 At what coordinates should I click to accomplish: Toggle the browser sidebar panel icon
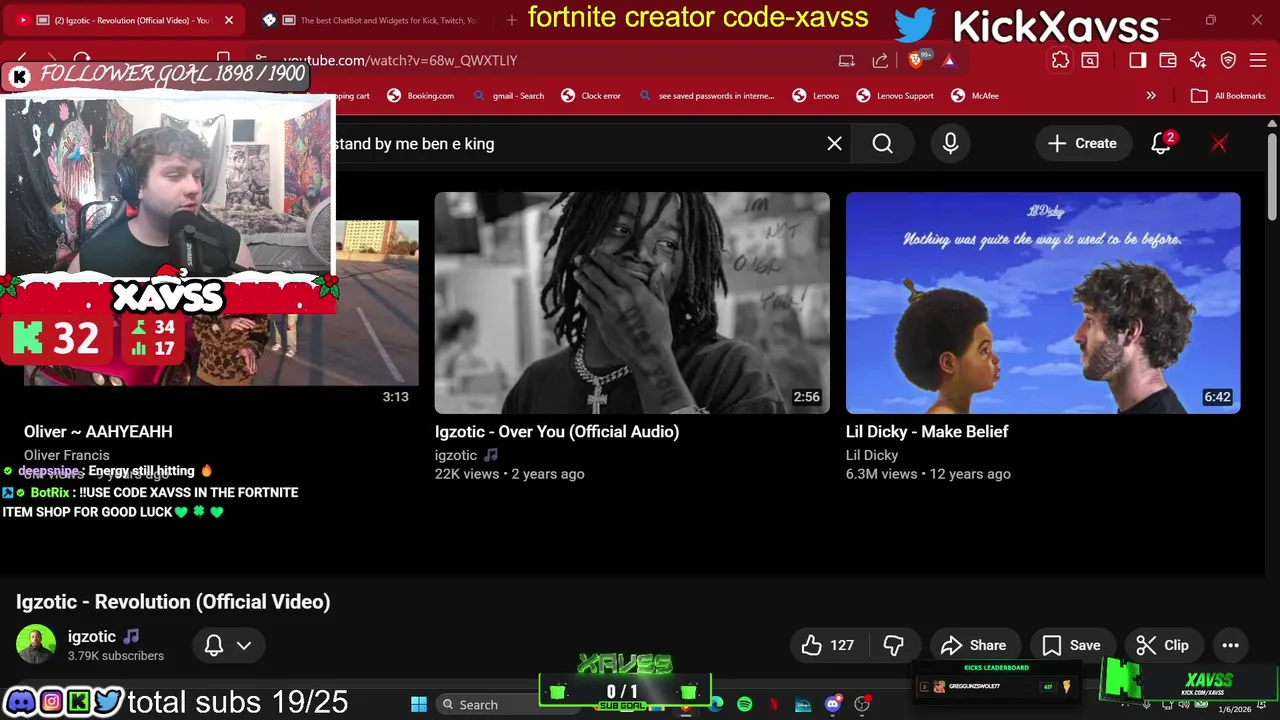click(x=1137, y=61)
